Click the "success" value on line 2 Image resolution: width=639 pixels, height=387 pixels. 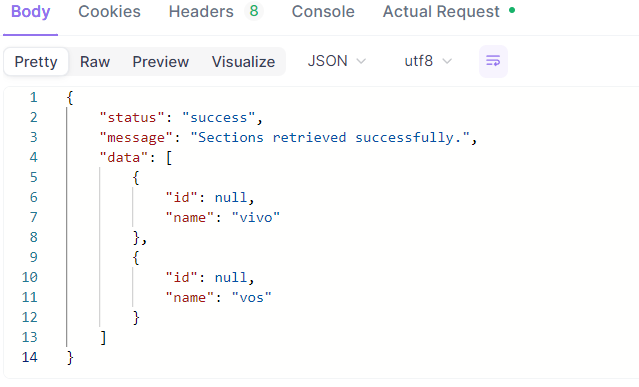coord(218,118)
